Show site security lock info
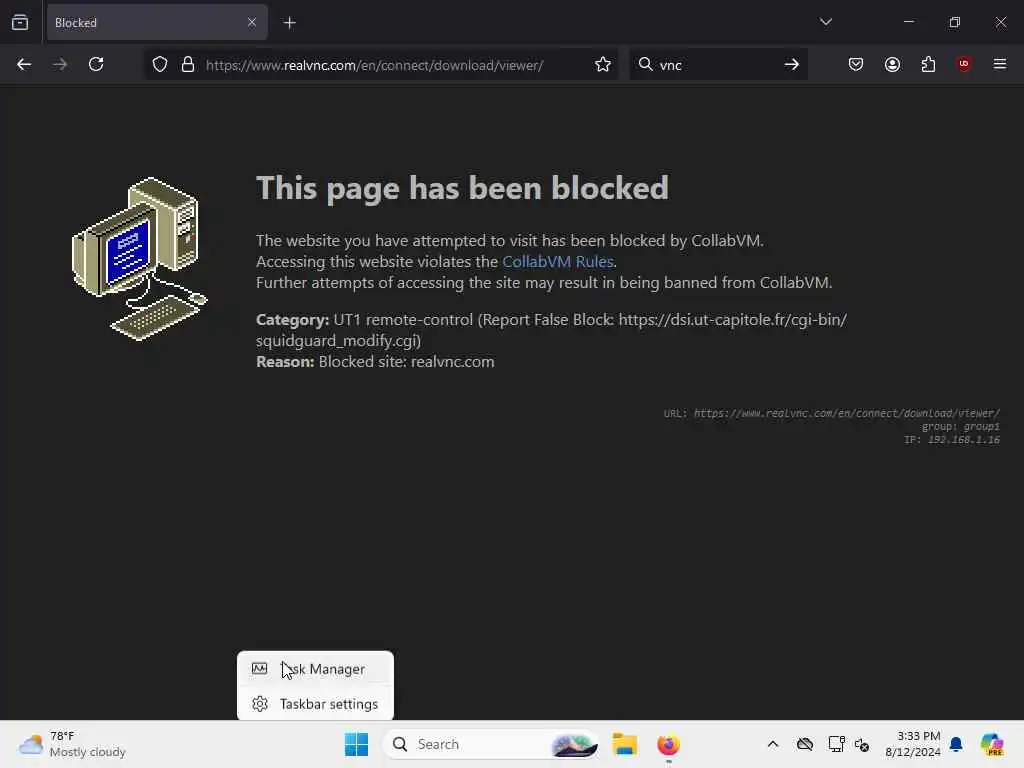The width and height of the screenshot is (1024, 768). pos(188,64)
